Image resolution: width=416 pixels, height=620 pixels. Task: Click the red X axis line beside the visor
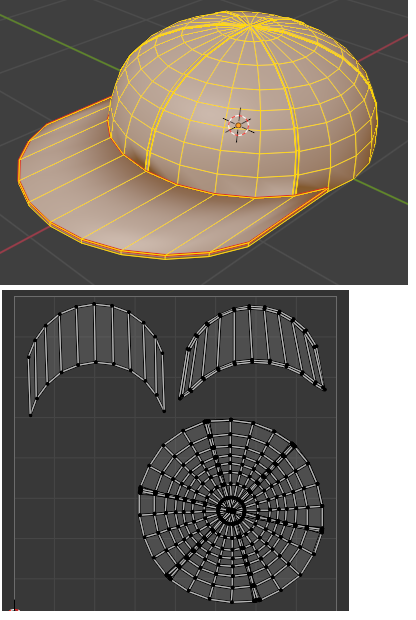point(25,241)
